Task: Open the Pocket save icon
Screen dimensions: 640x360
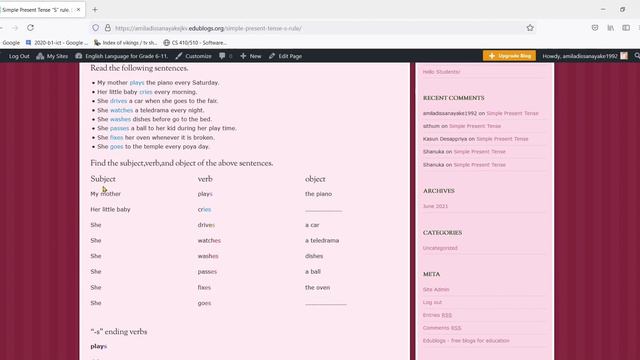Action: click(x=595, y=28)
